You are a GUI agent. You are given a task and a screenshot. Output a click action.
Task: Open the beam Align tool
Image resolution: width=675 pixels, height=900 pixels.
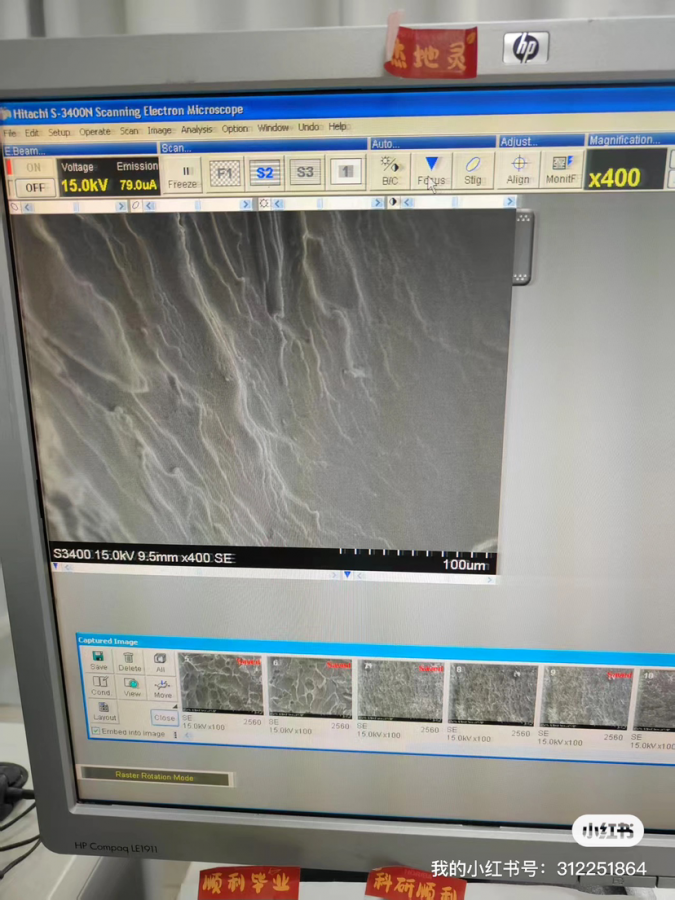point(518,170)
